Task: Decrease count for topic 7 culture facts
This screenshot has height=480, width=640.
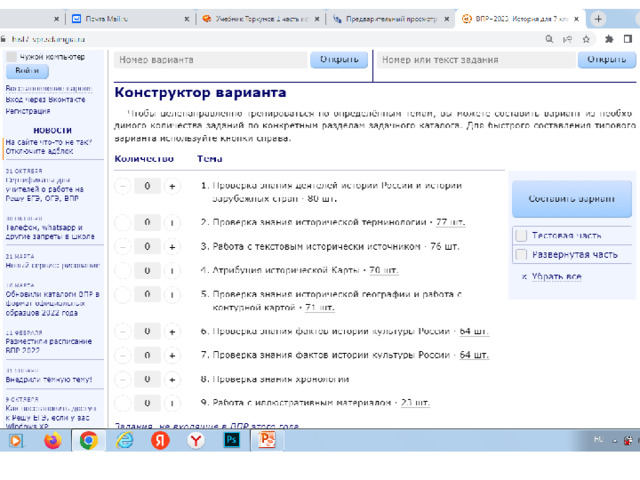Action: coord(122,356)
